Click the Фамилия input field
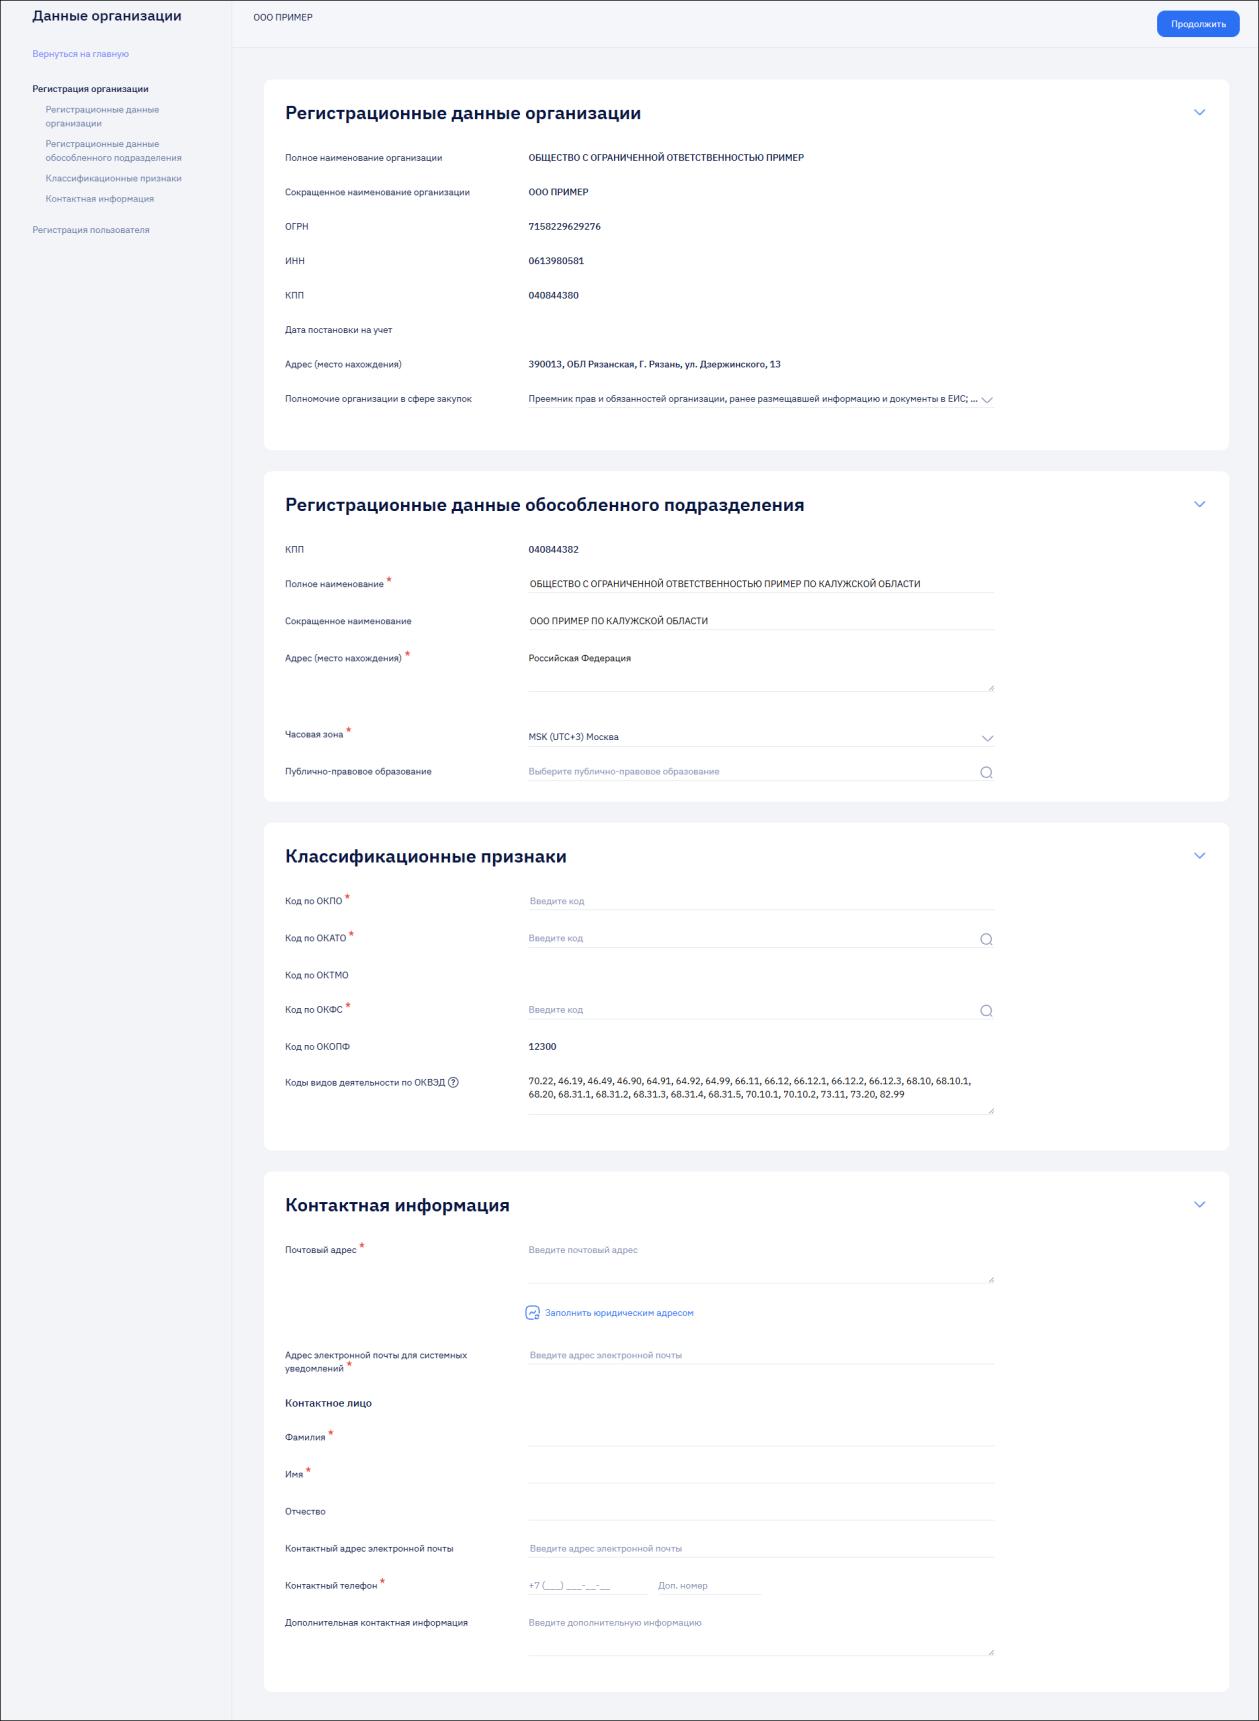This screenshot has height=1721, width=1259. pos(761,1437)
